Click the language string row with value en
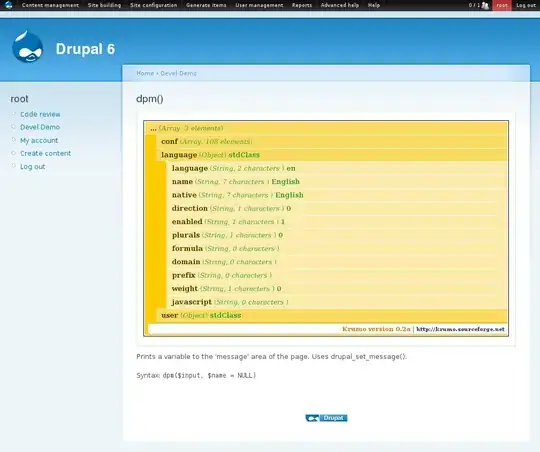The image size is (540, 452). click(337, 168)
